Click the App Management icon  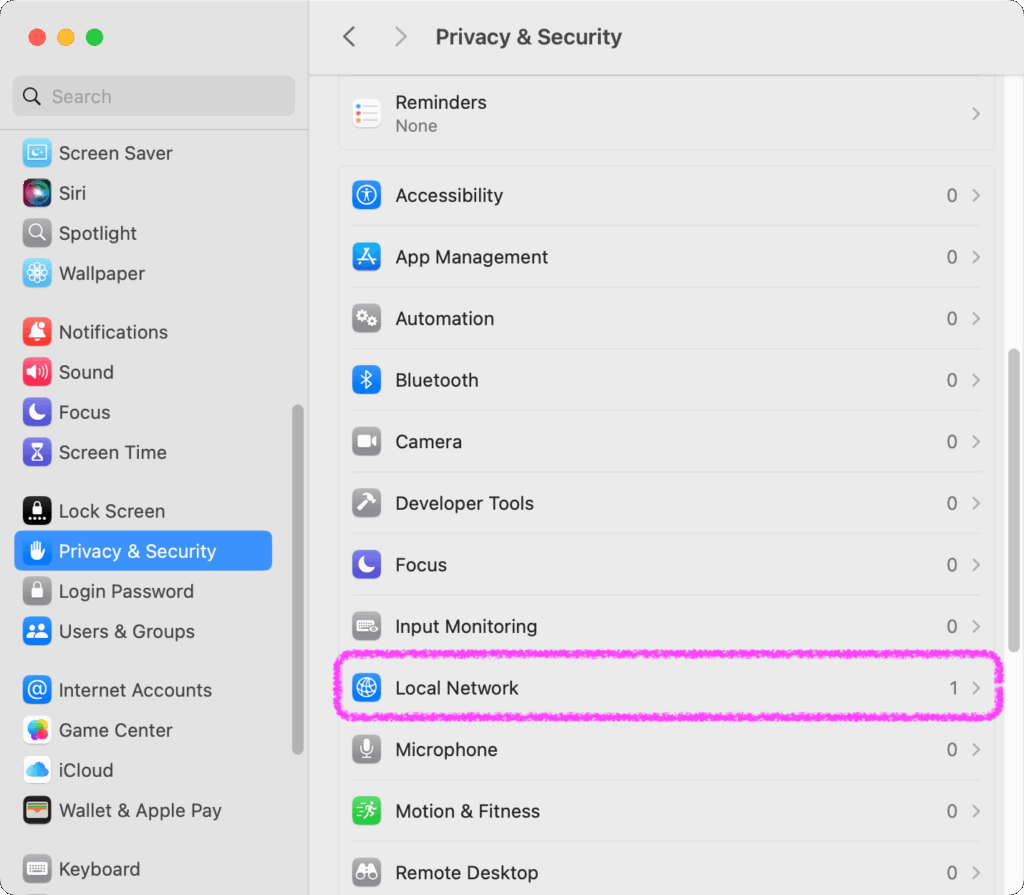366,257
